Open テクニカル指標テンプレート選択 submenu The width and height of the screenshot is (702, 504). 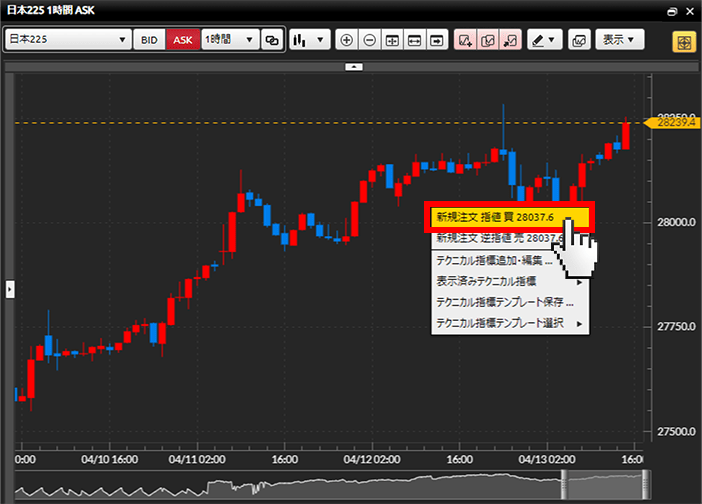point(510,323)
